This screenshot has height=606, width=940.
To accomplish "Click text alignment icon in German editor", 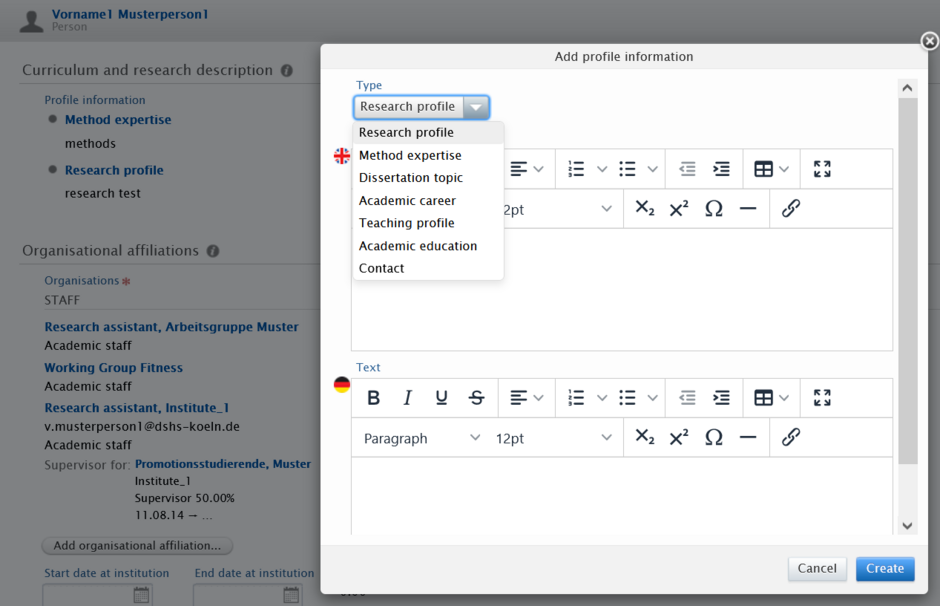I will point(519,398).
